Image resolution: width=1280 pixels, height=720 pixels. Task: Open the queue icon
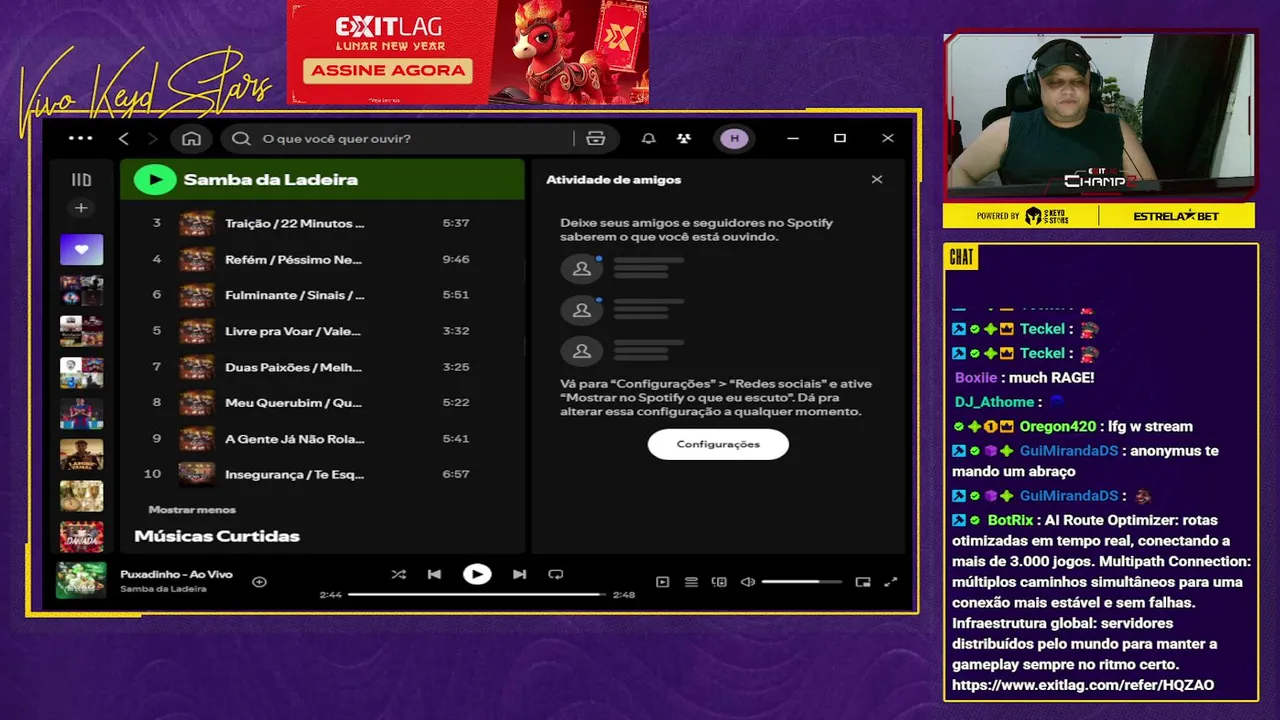point(691,581)
